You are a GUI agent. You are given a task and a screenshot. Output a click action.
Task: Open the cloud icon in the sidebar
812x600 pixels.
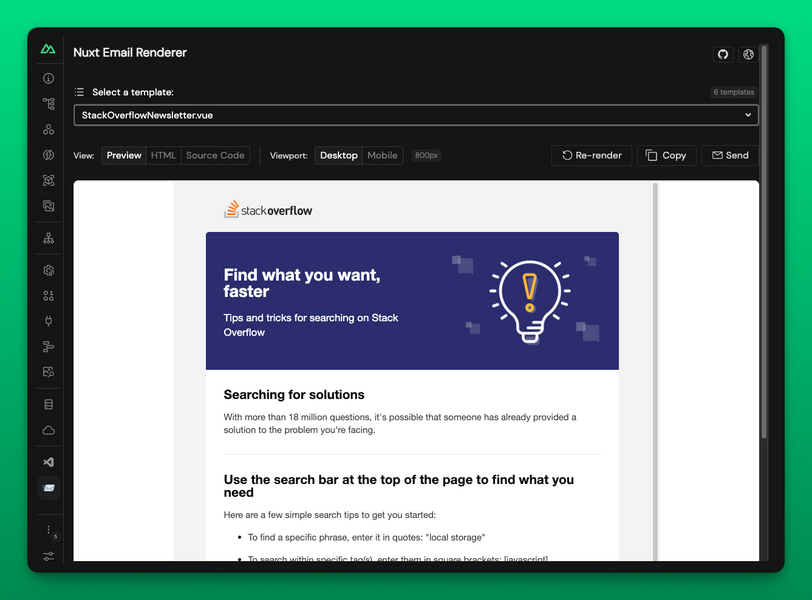click(x=48, y=430)
